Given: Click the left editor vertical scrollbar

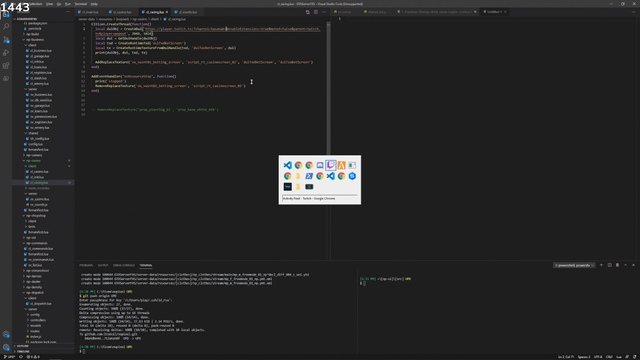Looking at the screenshot, I should (x=328, y=88).
